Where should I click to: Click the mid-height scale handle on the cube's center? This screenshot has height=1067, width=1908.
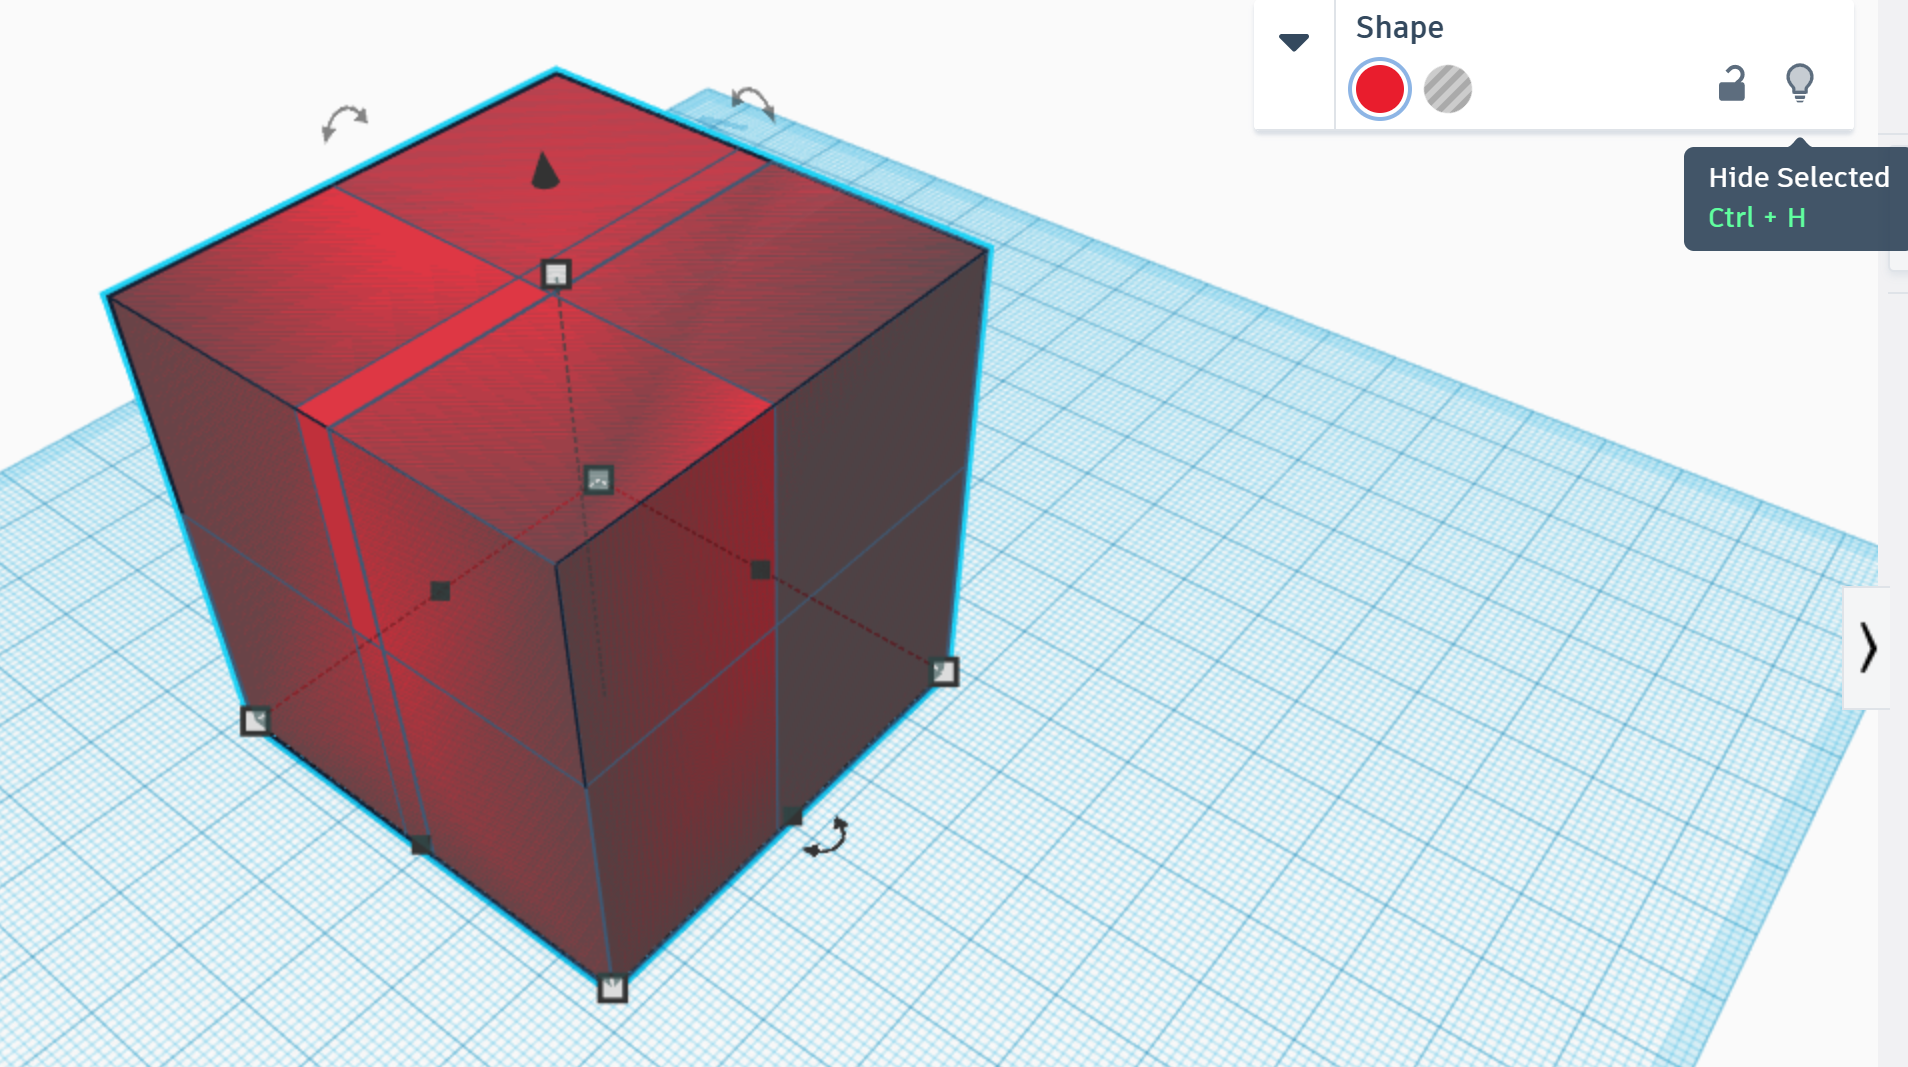pyautogui.click(x=597, y=481)
